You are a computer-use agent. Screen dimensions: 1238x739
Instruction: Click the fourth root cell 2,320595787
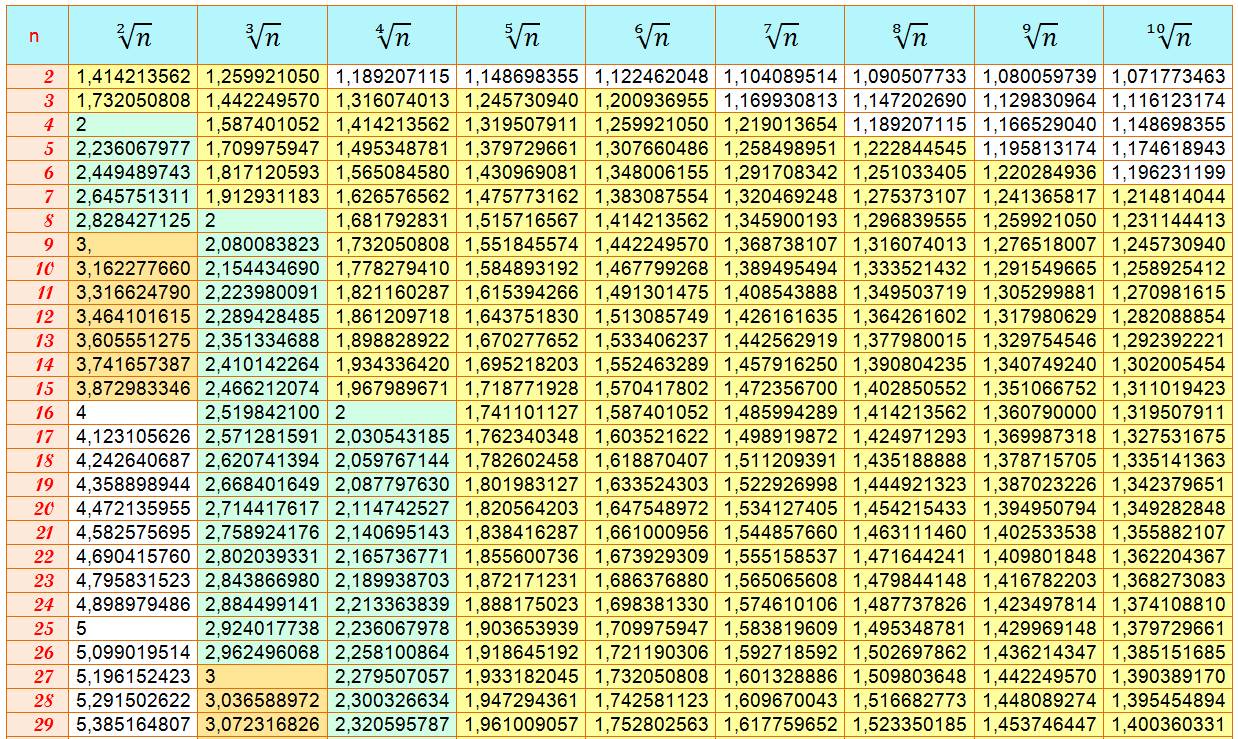tap(392, 724)
